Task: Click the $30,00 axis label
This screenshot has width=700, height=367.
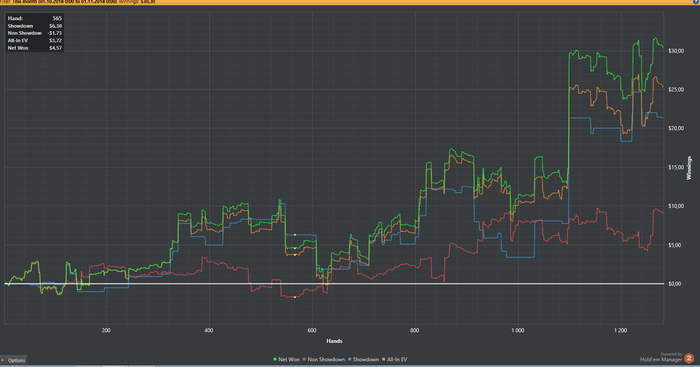Action: 676,51
